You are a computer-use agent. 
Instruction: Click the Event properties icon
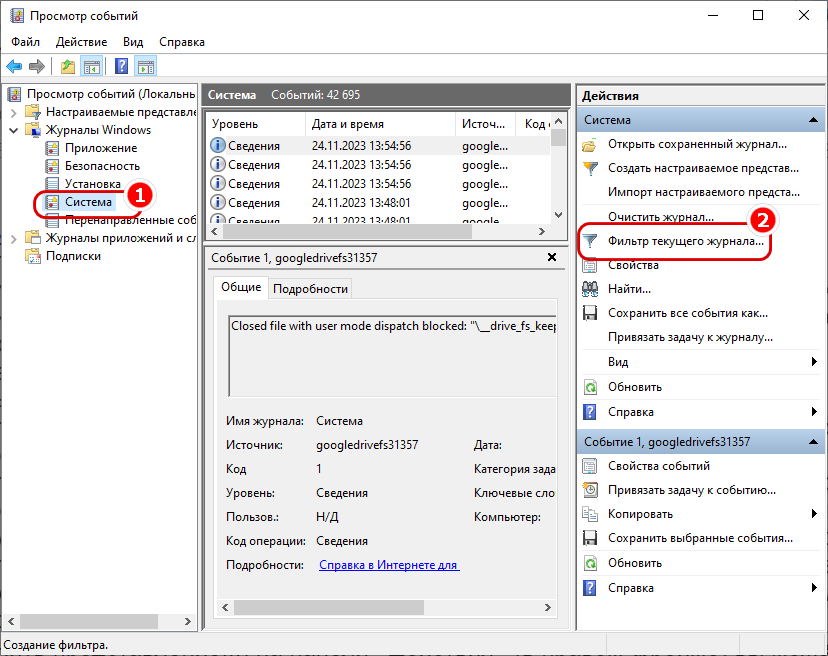pyautogui.click(x=591, y=466)
